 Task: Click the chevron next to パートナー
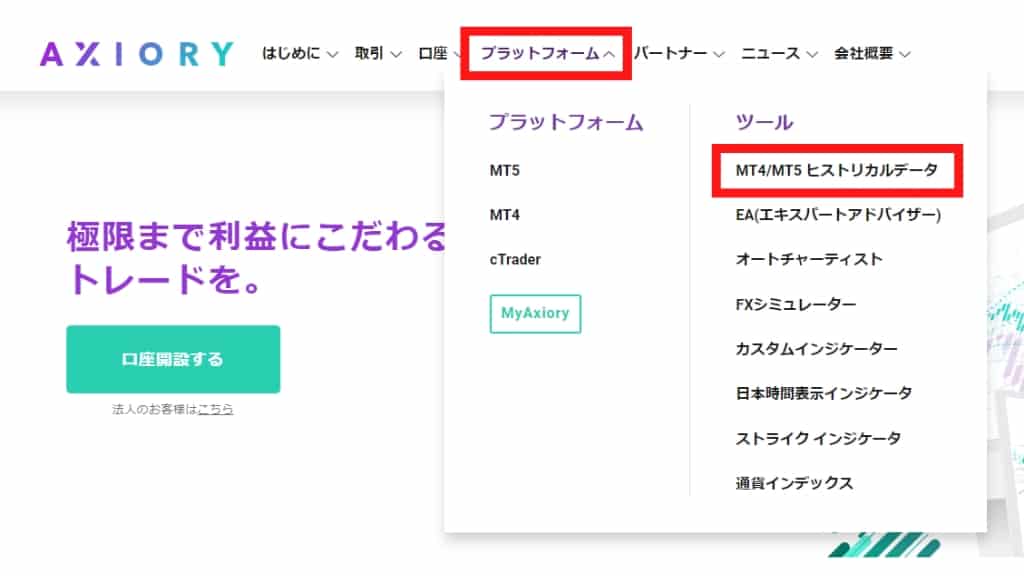[x=718, y=54]
